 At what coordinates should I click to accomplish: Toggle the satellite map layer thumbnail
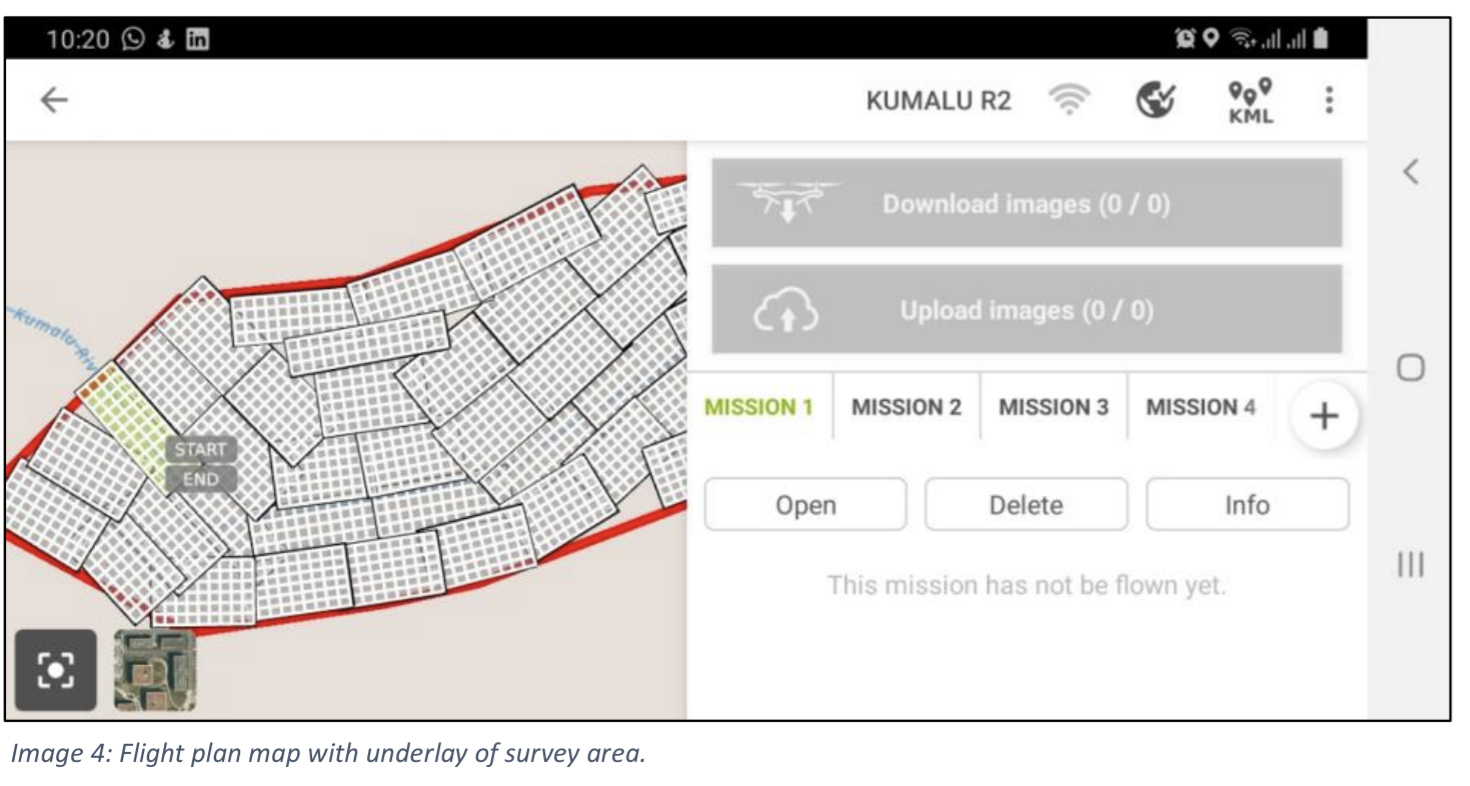tap(155, 670)
